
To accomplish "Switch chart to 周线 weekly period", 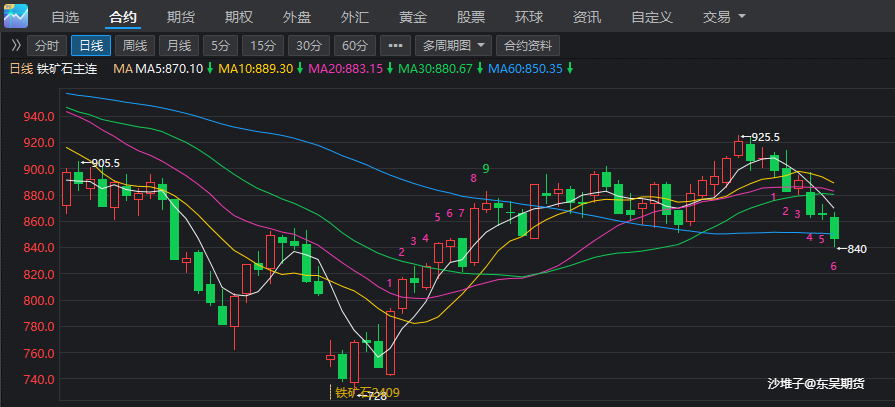I will pyautogui.click(x=135, y=45).
